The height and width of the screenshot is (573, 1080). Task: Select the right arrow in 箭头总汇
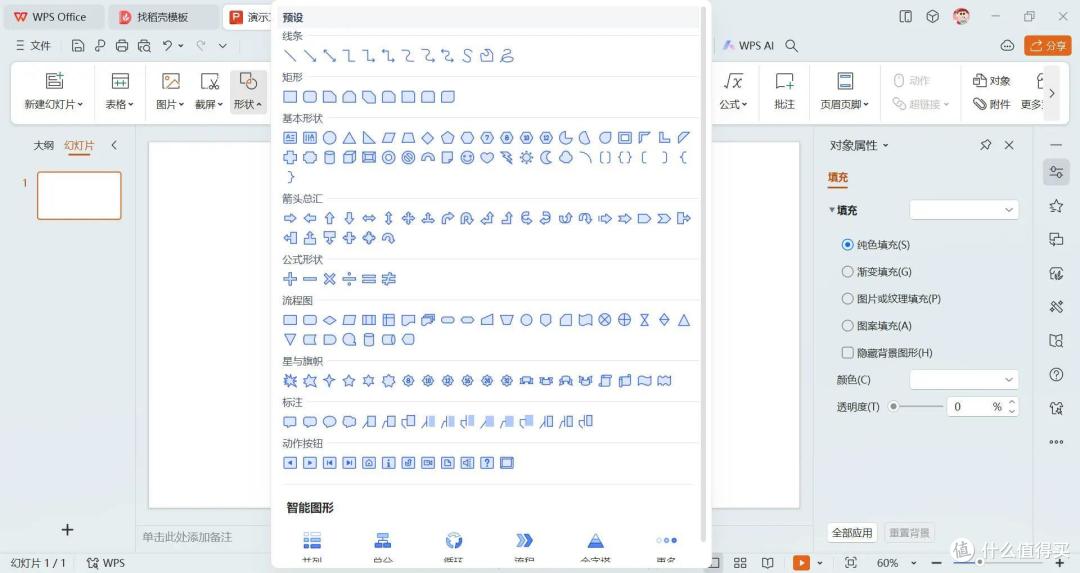pos(291,218)
